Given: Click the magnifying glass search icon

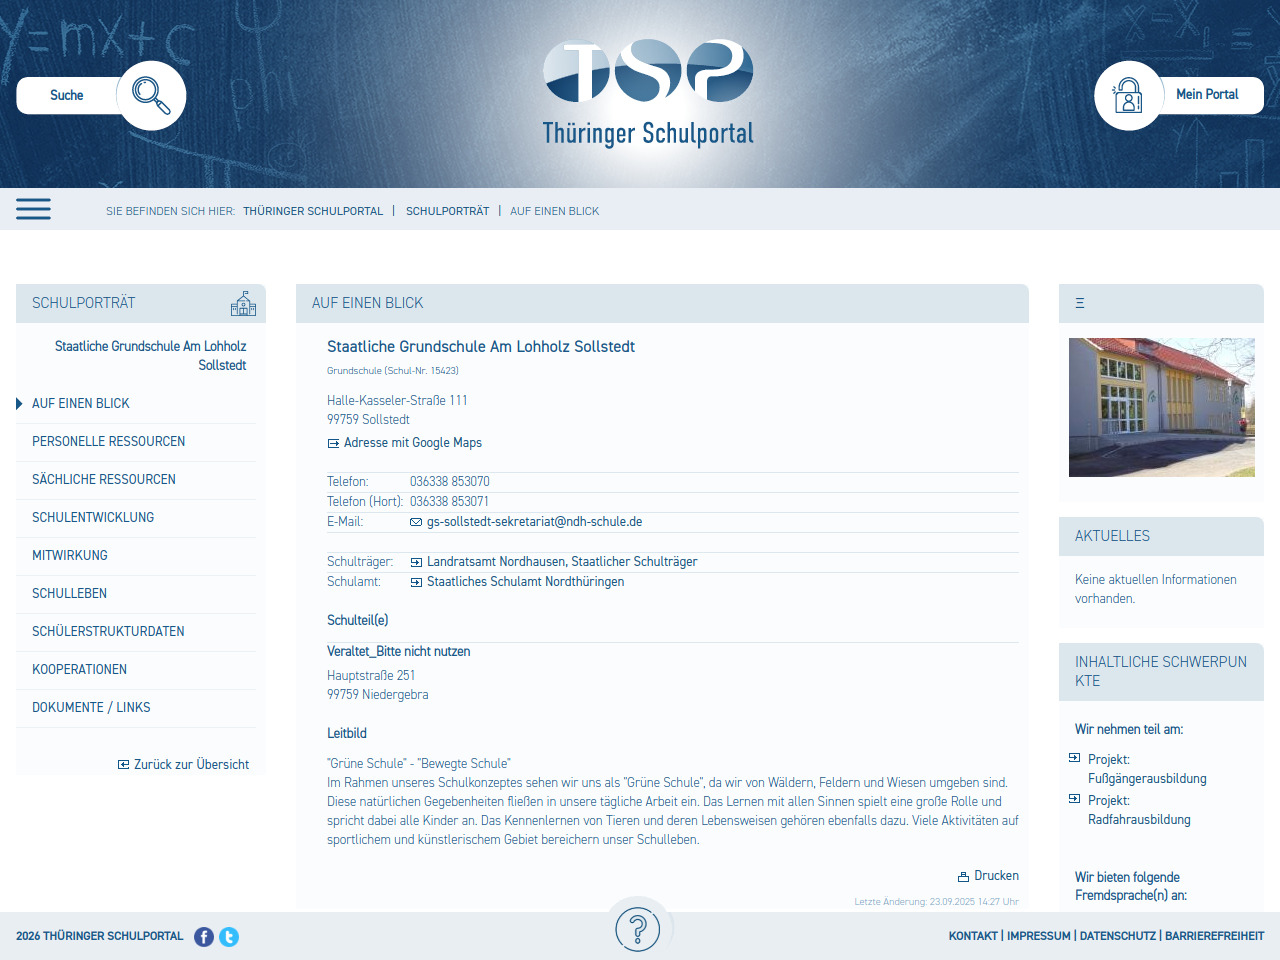Looking at the screenshot, I should tap(151, 96).
